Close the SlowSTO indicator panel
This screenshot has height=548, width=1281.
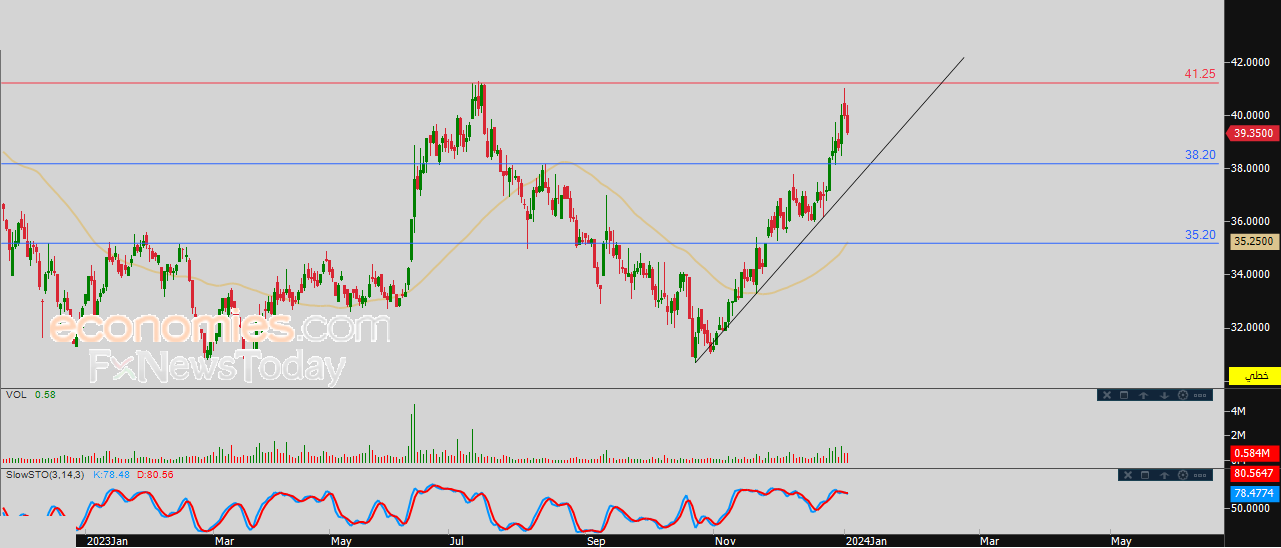pyautogui.click(x=1126, y=474)
